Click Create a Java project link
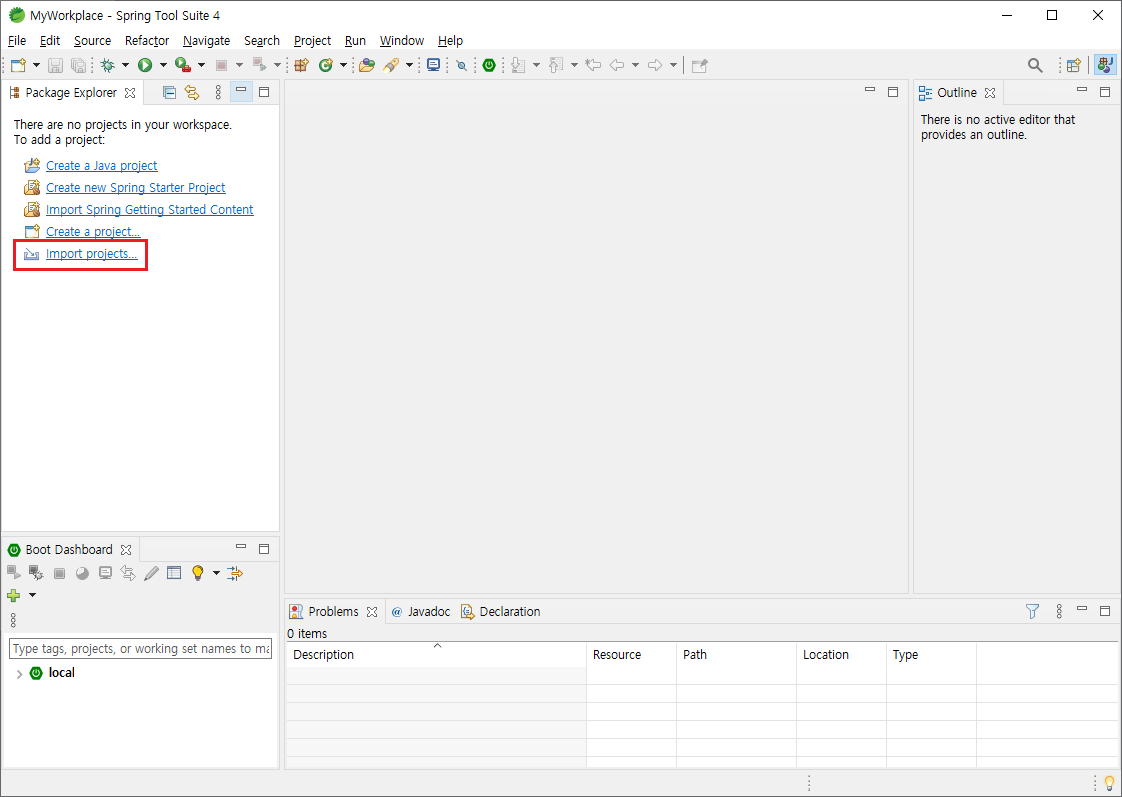Viewport: 1122px width, 797px height. (x=102, y=165)
